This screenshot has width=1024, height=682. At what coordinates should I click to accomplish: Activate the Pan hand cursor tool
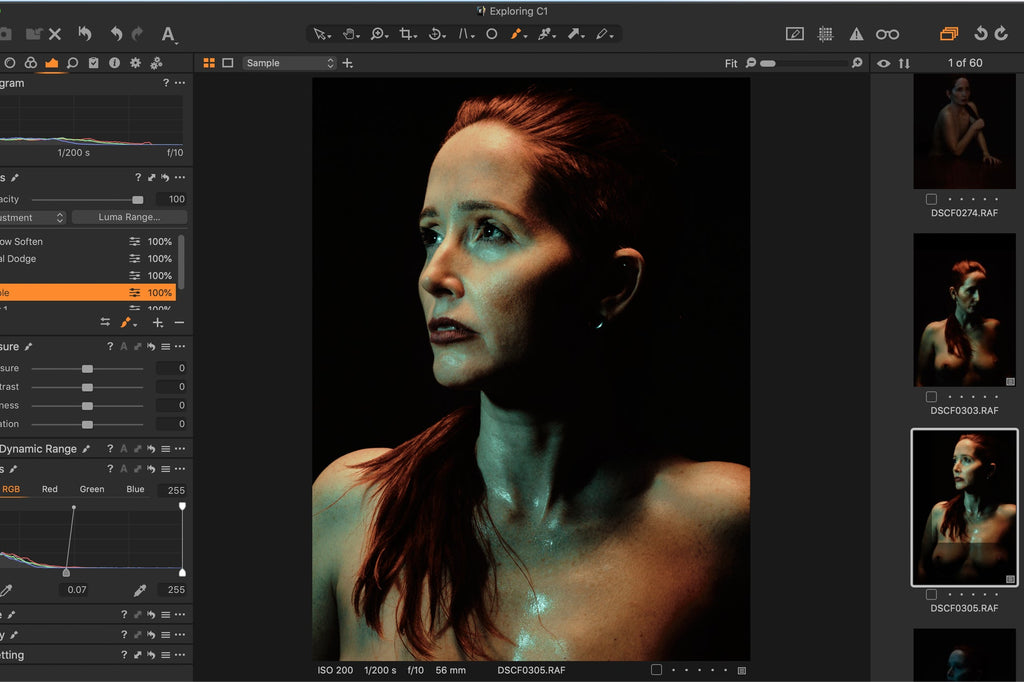tap(350, 34)
